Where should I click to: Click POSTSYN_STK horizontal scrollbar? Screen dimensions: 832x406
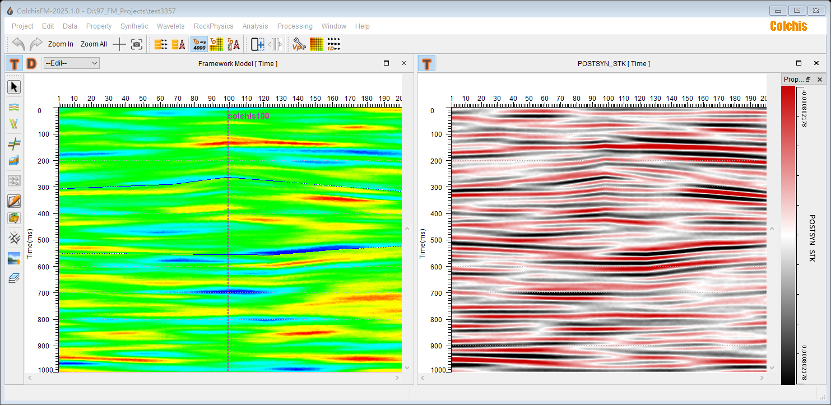pyautogui.click(x=593, y=378)
